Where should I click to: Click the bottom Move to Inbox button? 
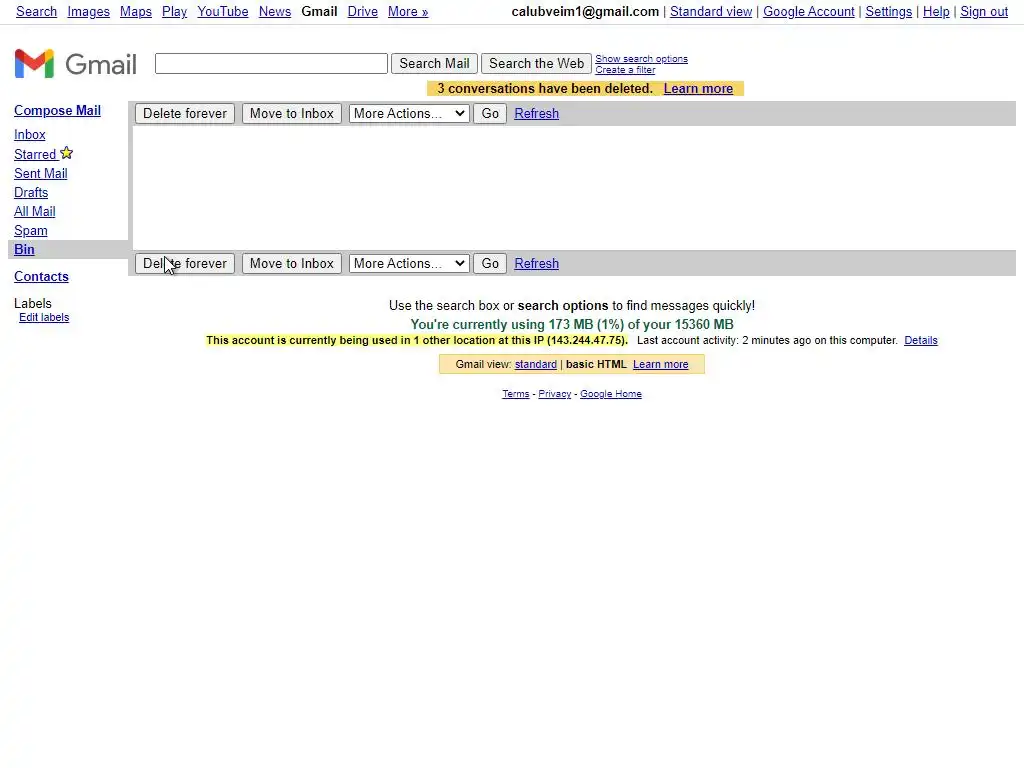click(291, 264)
